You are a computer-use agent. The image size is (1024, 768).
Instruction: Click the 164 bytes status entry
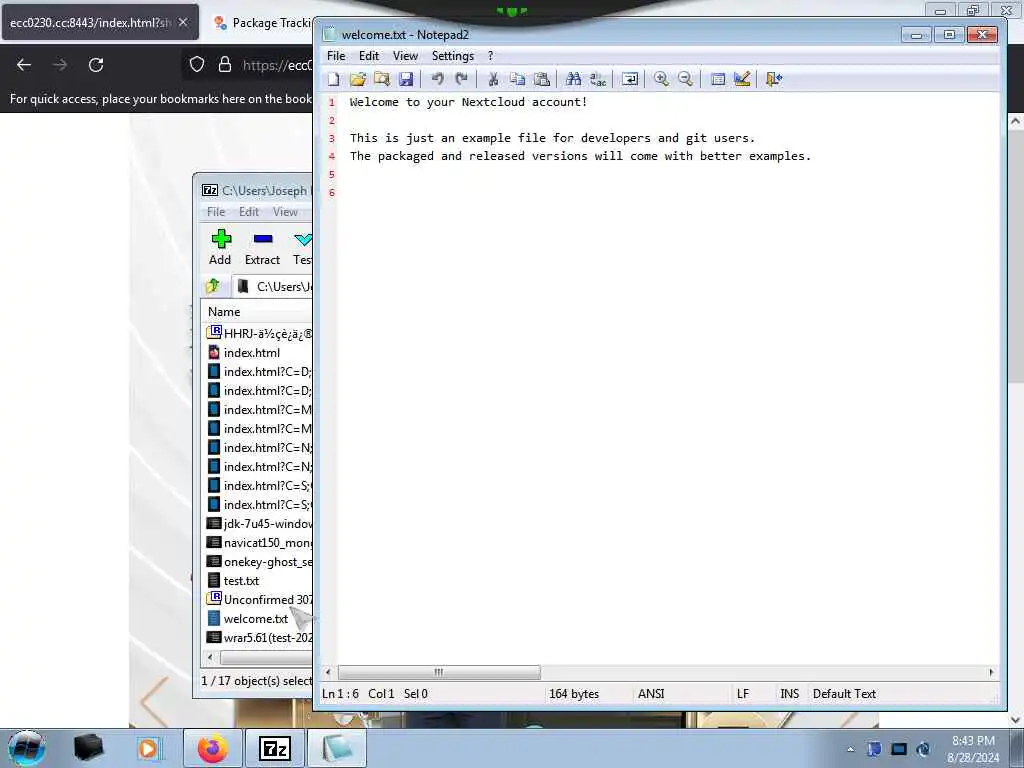(x=574, y=694)
